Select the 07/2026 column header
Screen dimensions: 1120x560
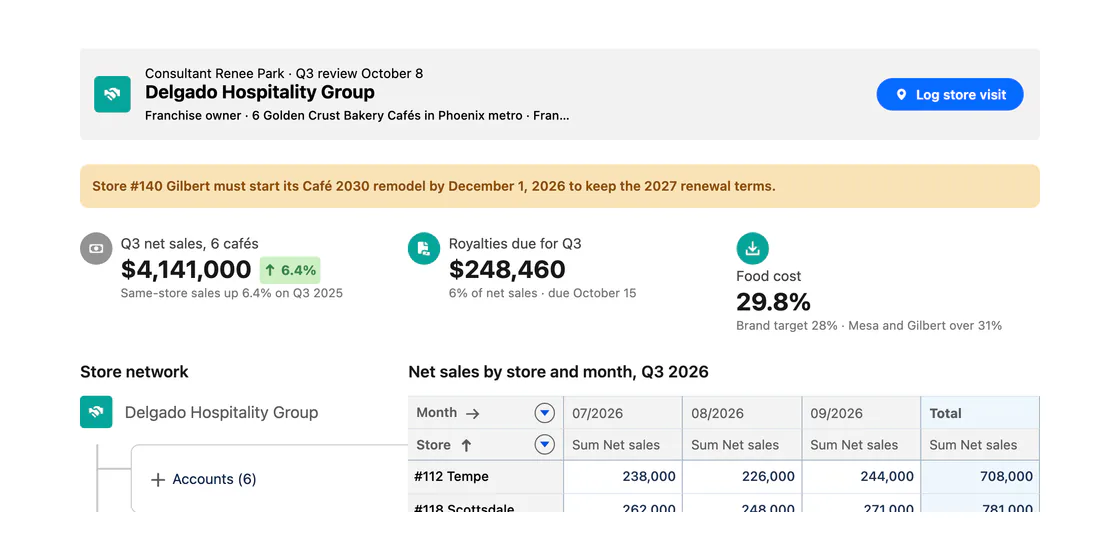point(622,413)
